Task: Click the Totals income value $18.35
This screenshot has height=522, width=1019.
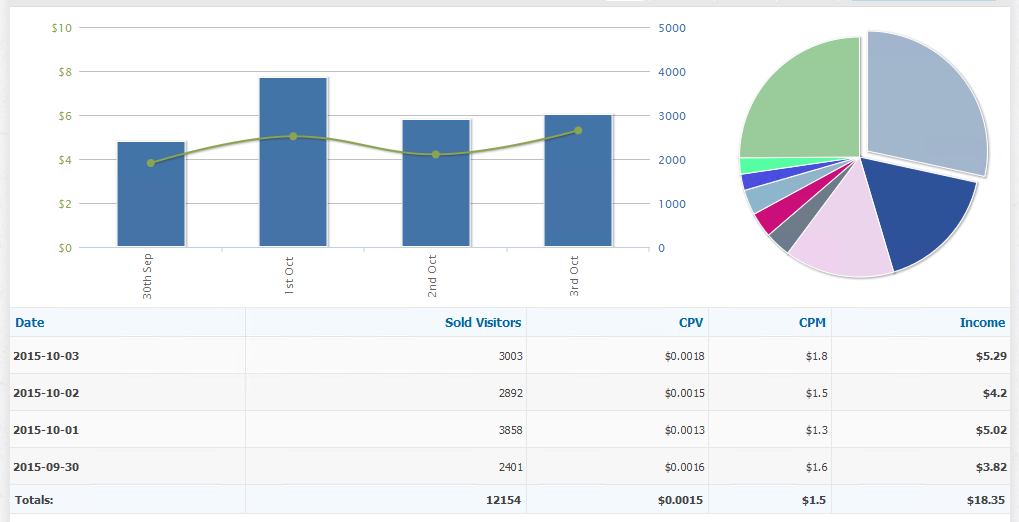Action: [x=985, y=500]
